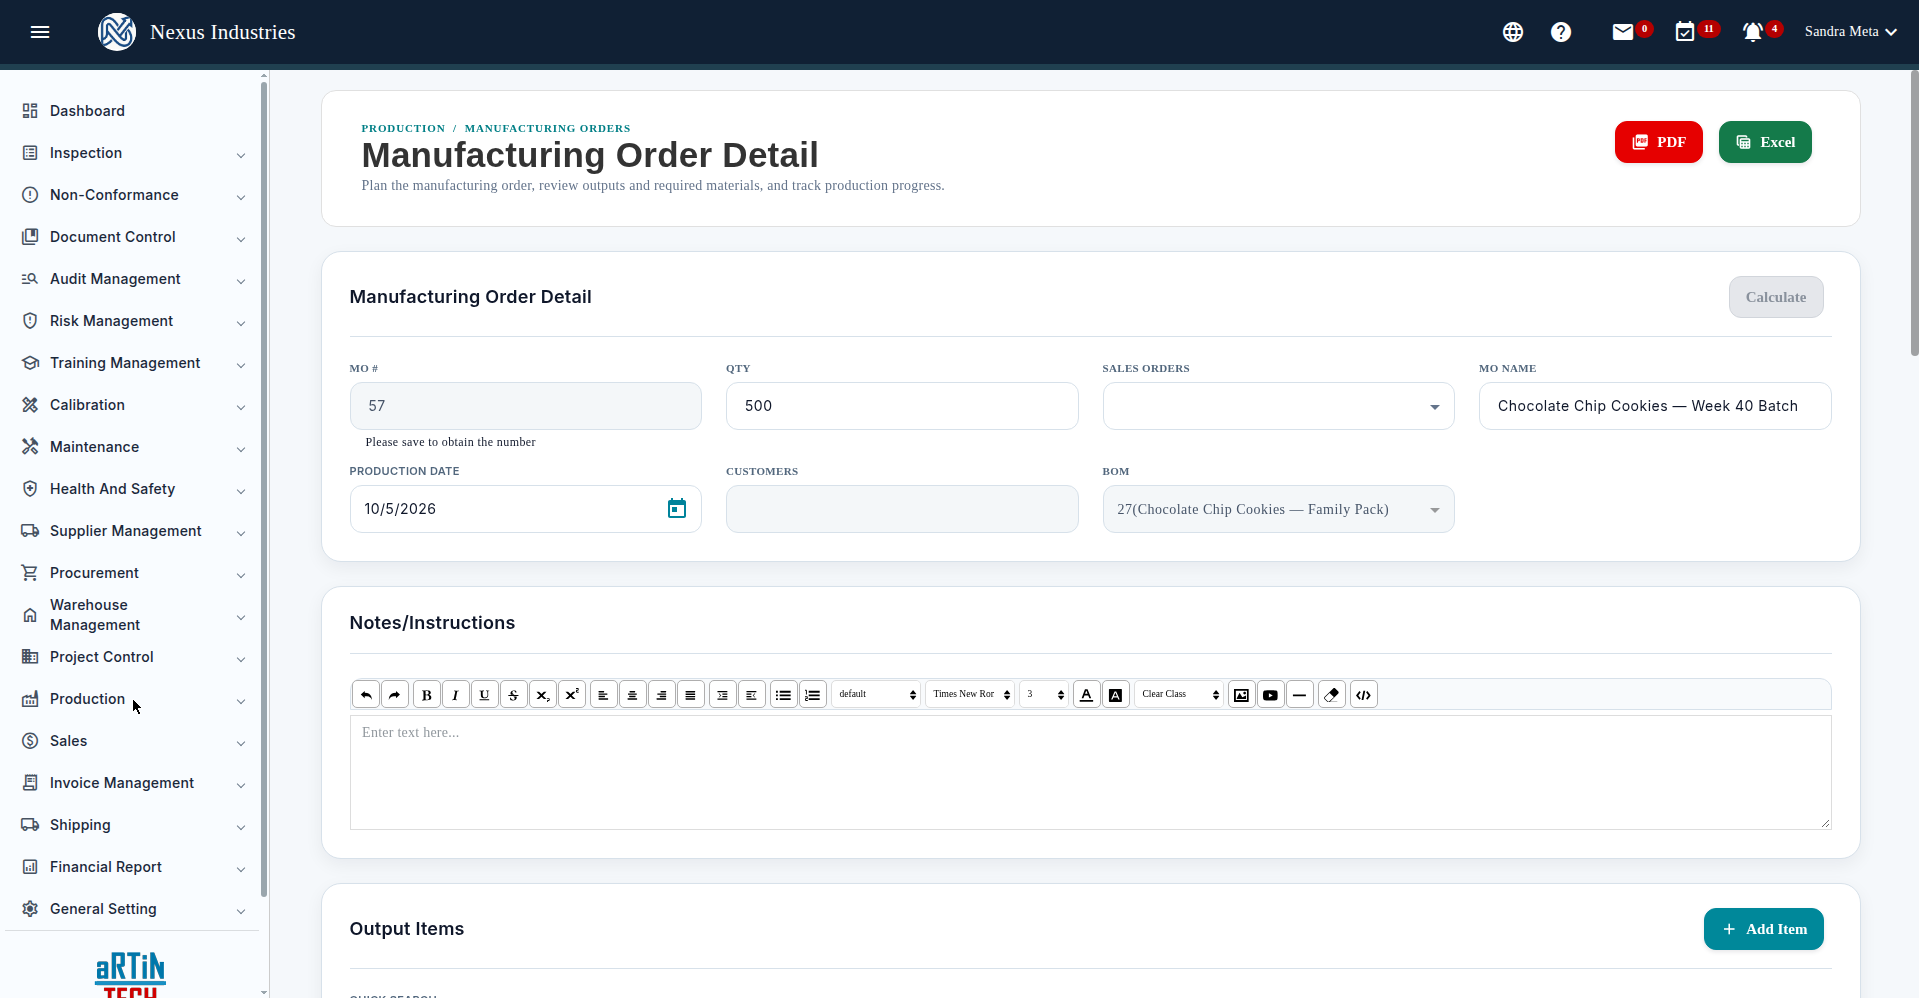1919x998 pixels.
Task: Open text background color picker
Action: (x=1116, y=695)
